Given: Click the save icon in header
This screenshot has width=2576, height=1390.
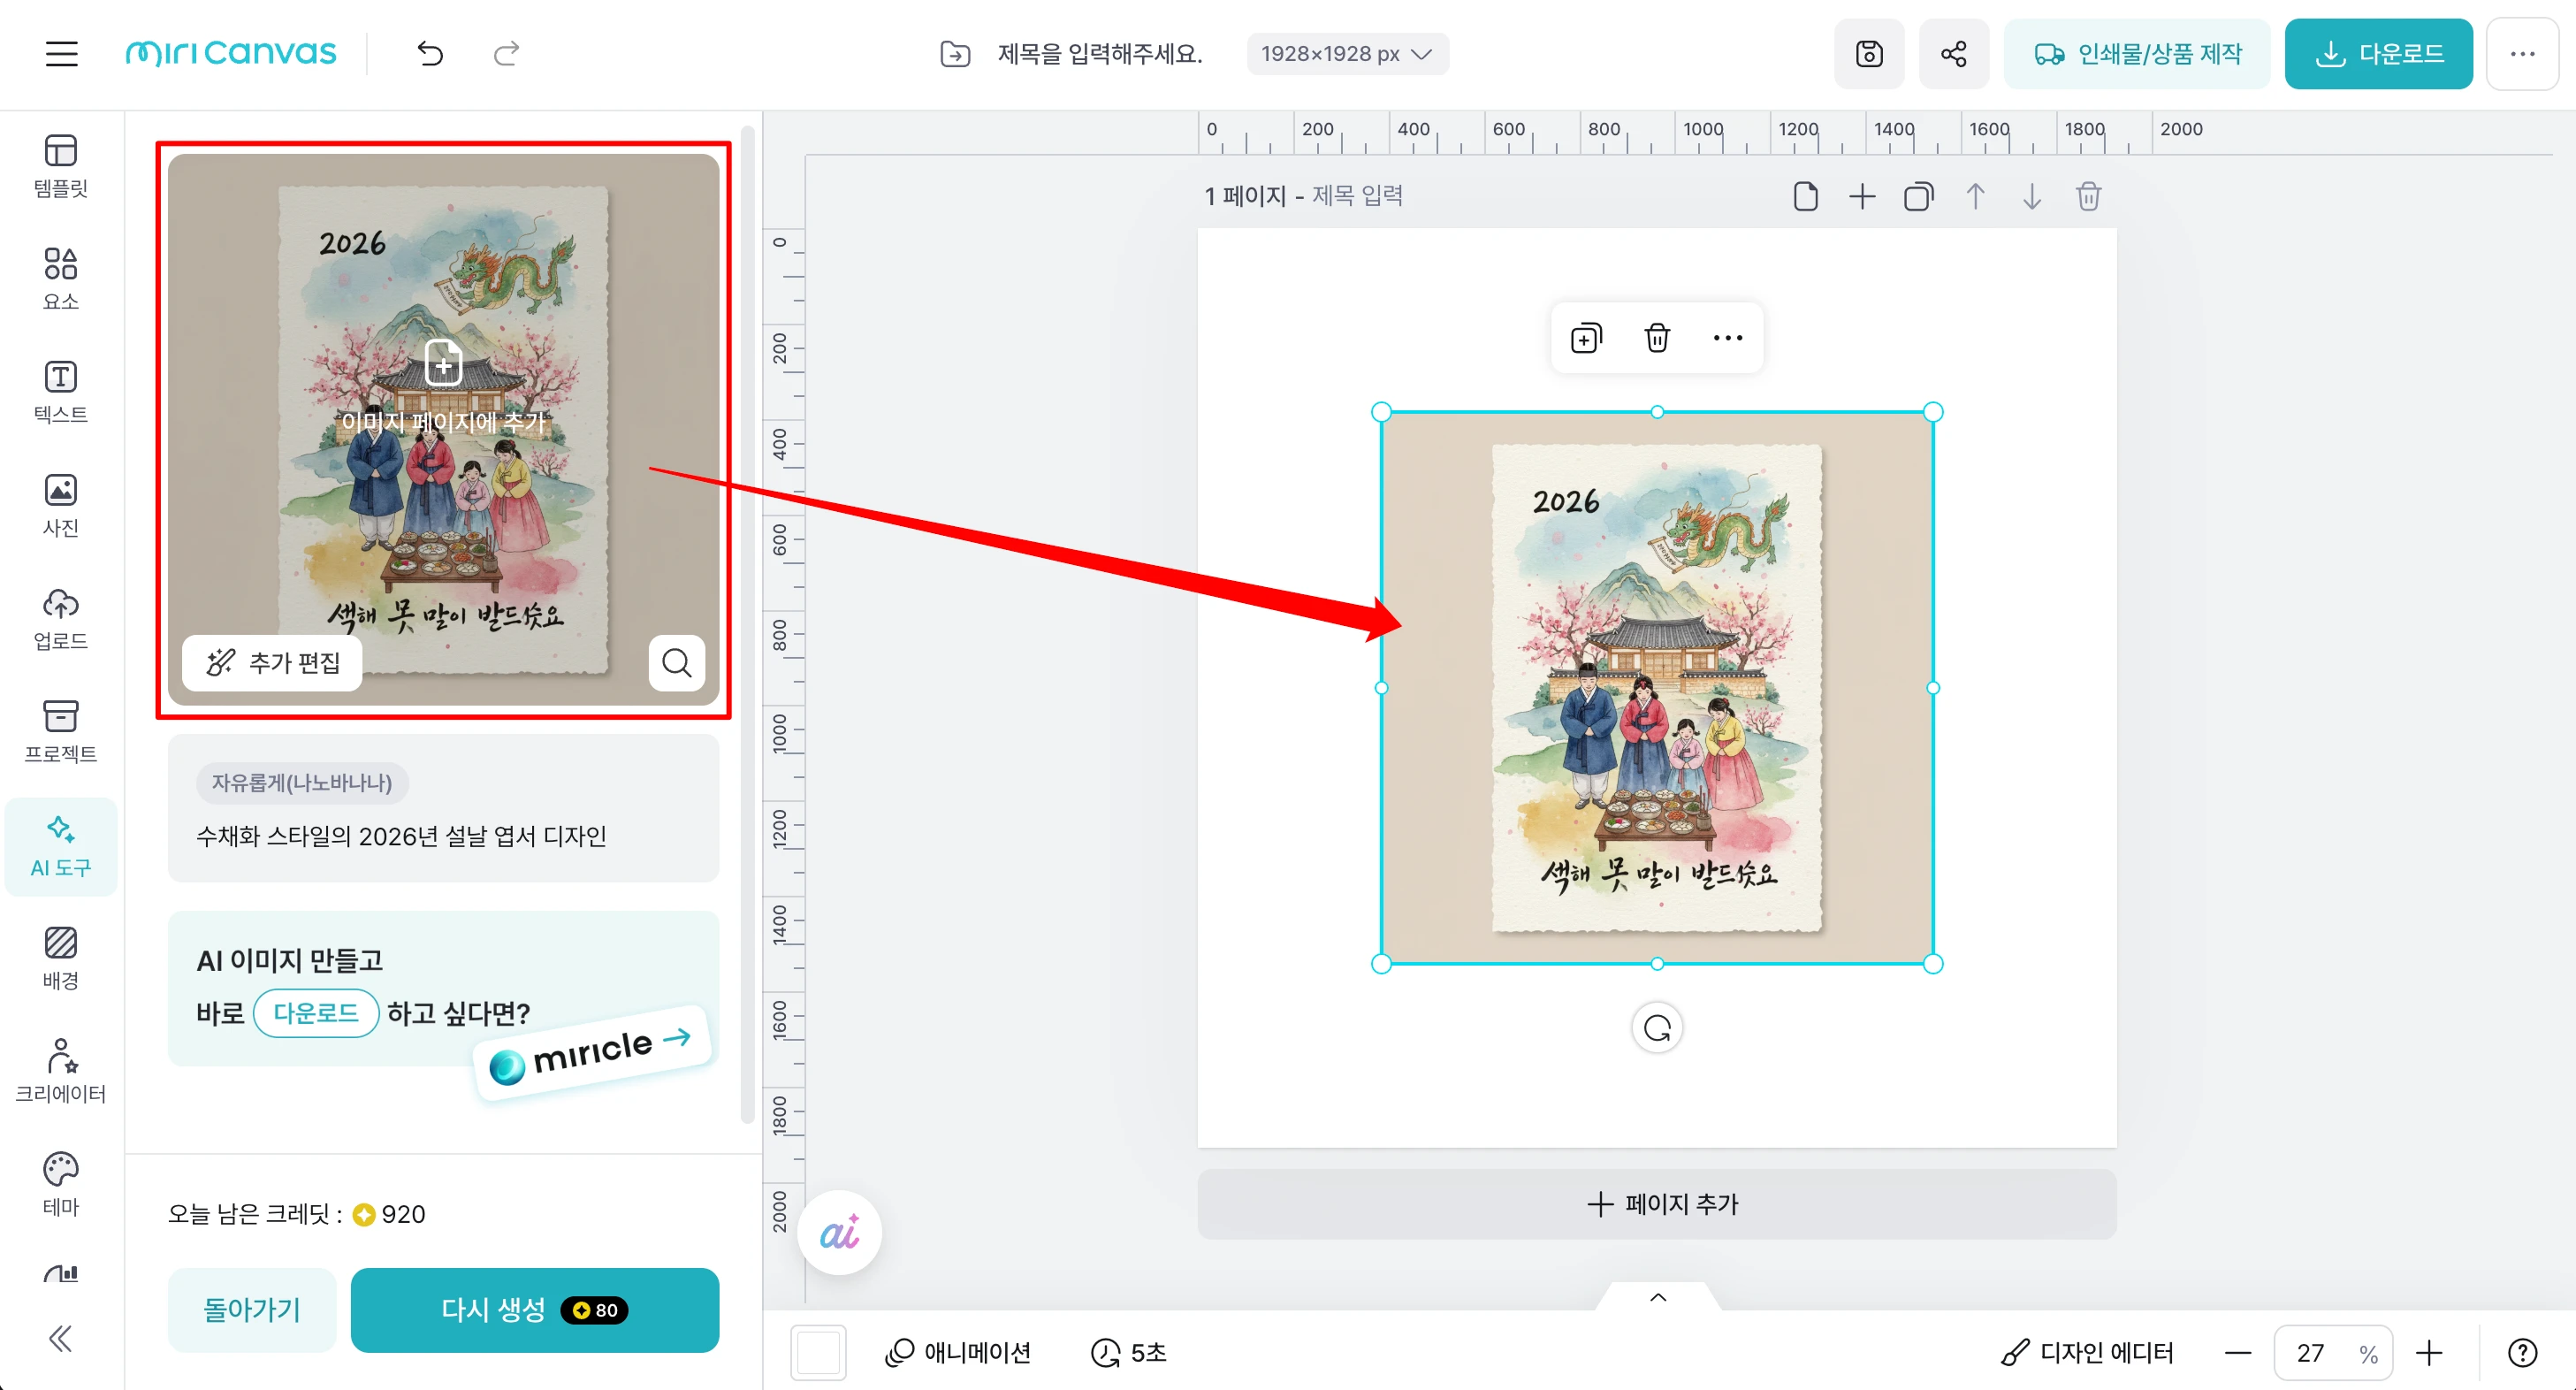Looking at the screenshot, I should click(x=1868, y=53).
